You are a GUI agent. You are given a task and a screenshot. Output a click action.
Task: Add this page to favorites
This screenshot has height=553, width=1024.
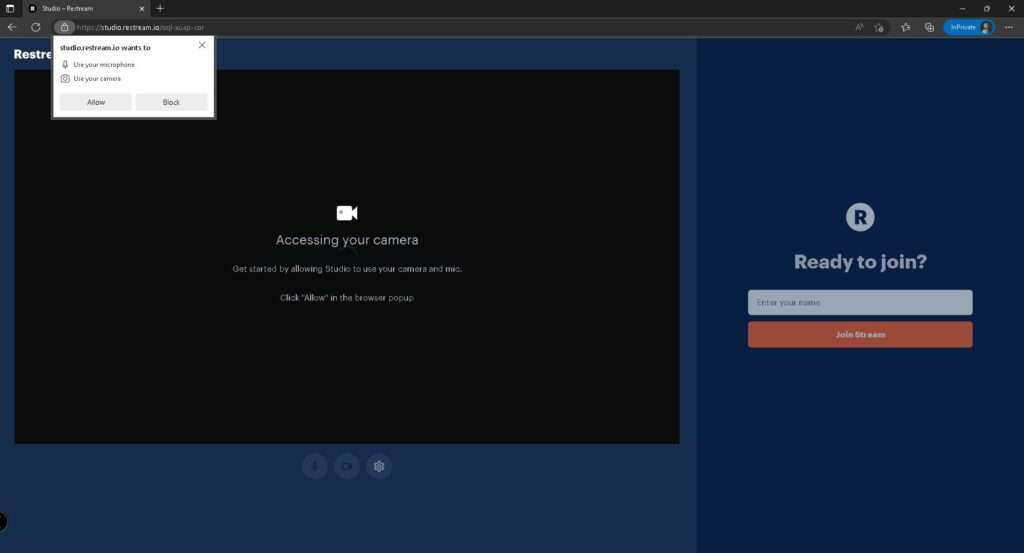click(880, 27)
